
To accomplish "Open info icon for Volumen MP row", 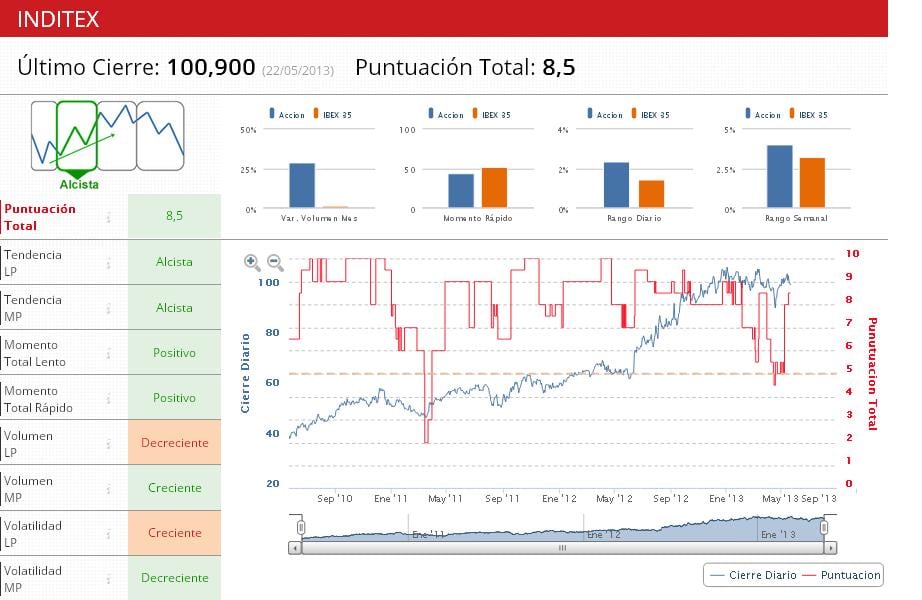I will (109, 489).
